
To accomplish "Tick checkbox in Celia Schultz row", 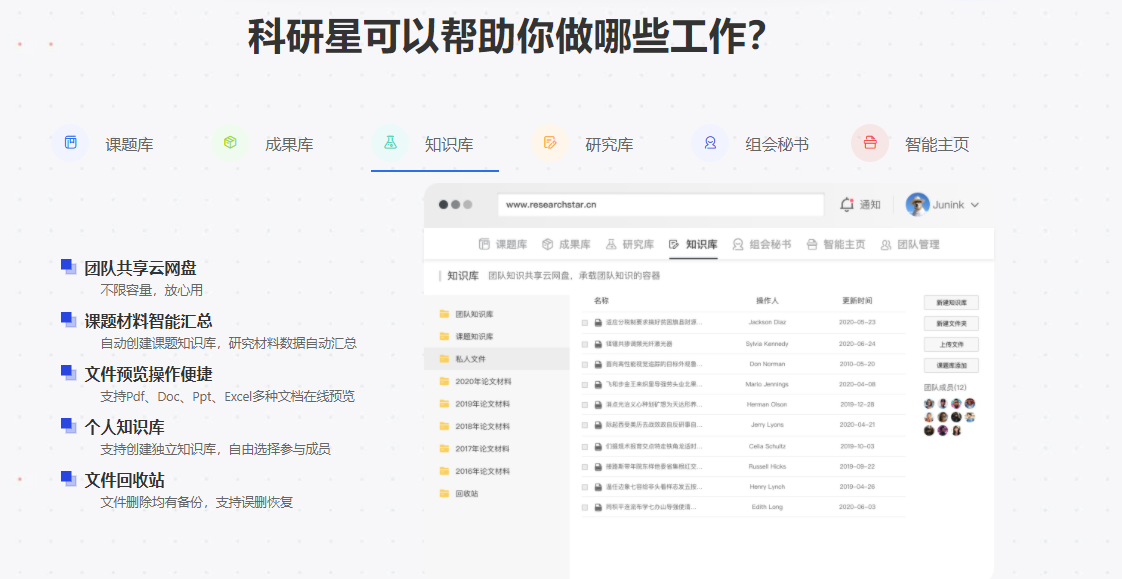I will (x=585, y=447).
